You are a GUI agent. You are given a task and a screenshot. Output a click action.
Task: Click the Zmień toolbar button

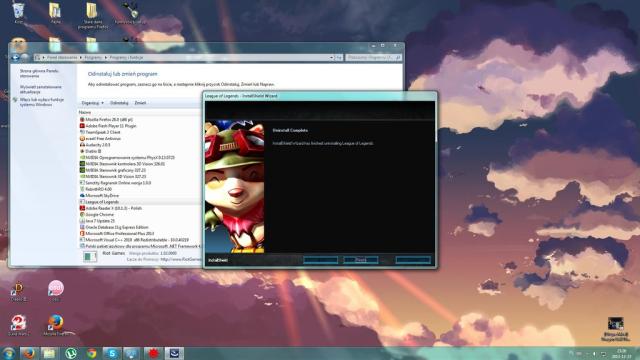tap(140, 103)
